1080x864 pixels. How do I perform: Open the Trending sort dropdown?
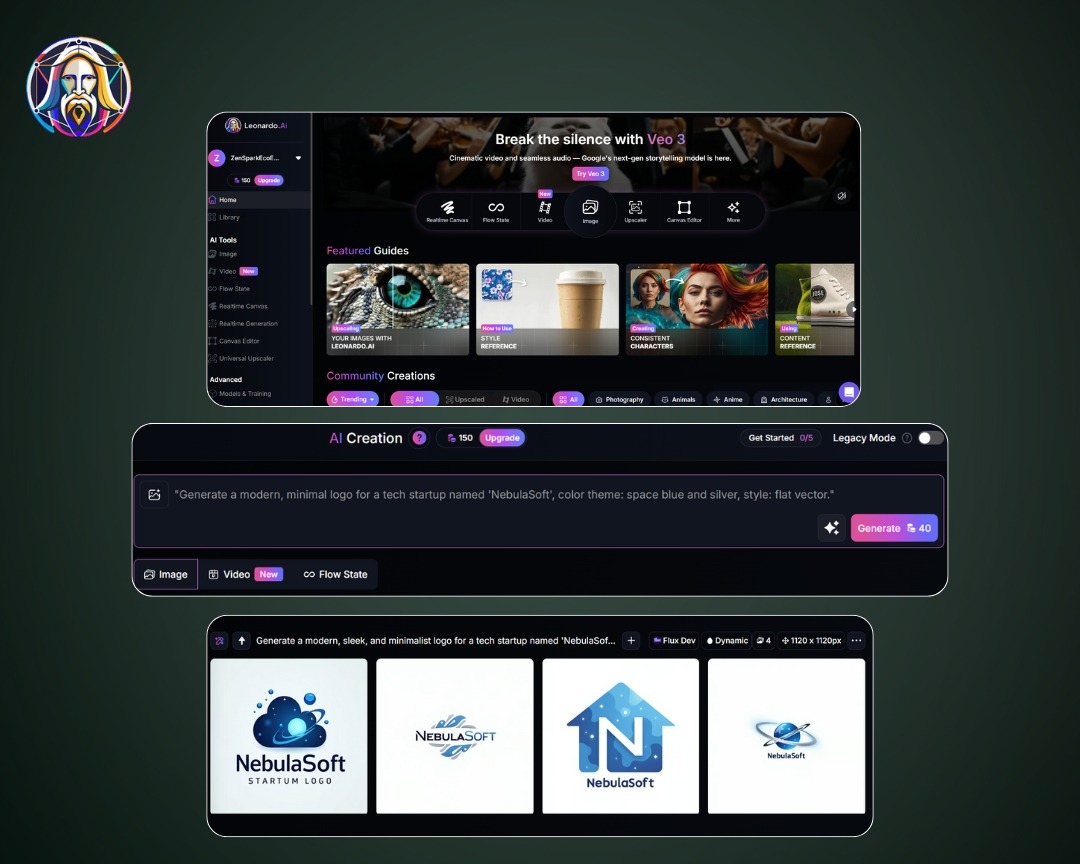click(353, 399)
